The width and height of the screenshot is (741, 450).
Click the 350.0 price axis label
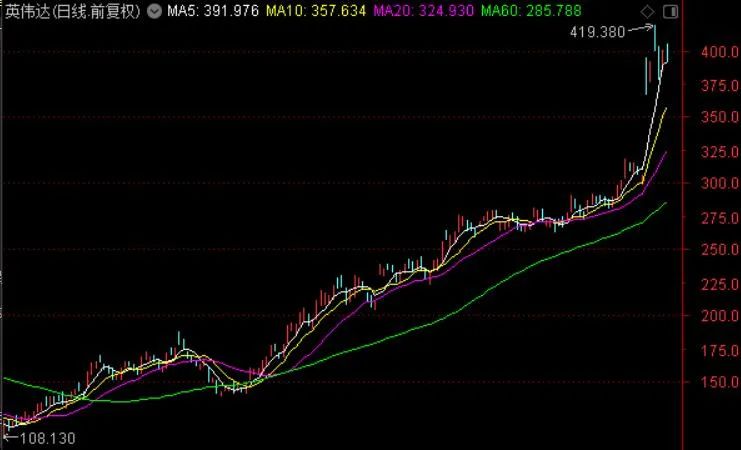tap(720, 117)
